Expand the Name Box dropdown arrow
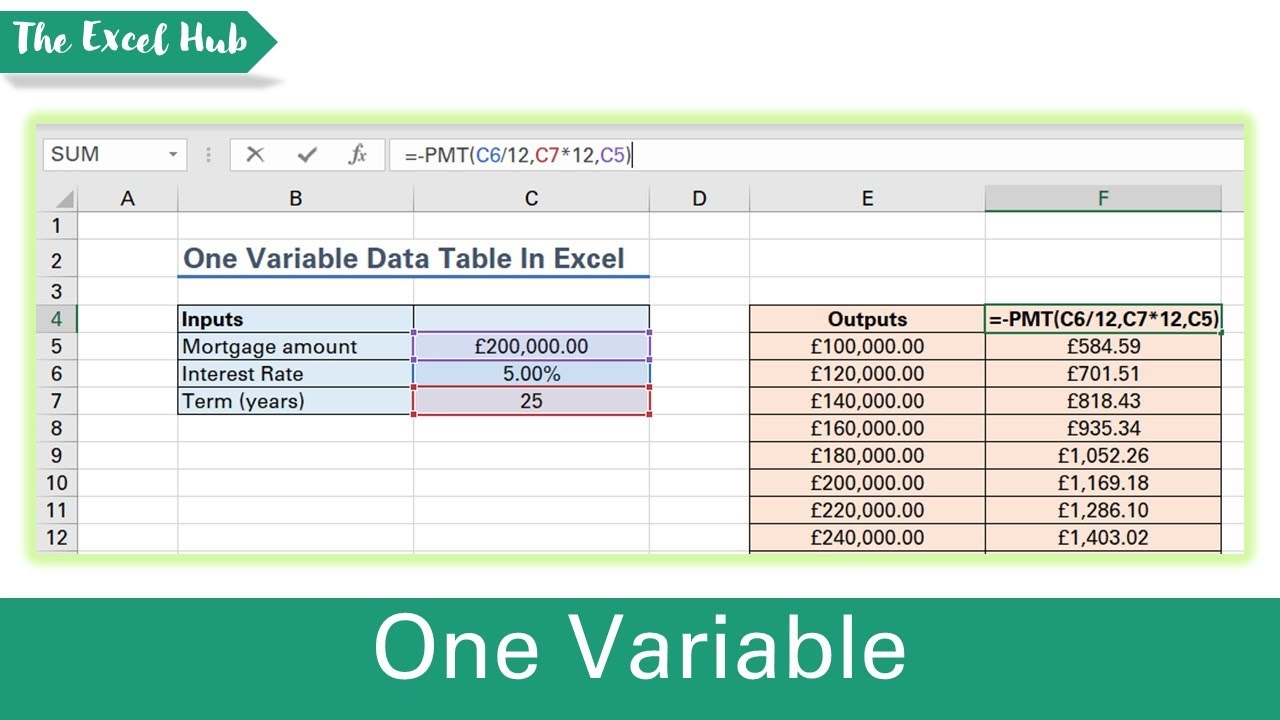Viewport: 1280px width, 720px height. (x=173, y=154)
